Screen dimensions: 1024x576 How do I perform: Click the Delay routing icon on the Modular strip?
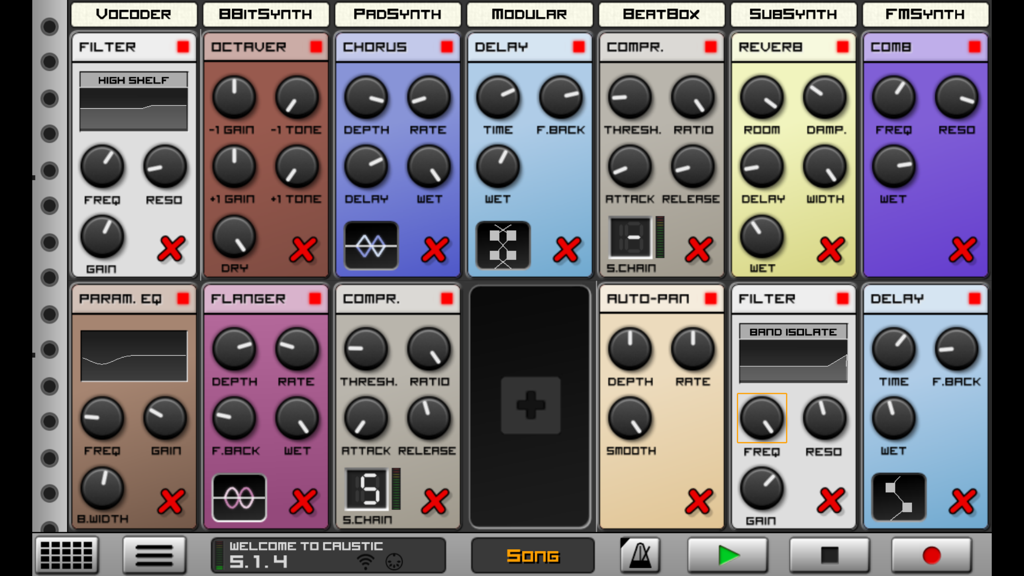tap(501, 243)
